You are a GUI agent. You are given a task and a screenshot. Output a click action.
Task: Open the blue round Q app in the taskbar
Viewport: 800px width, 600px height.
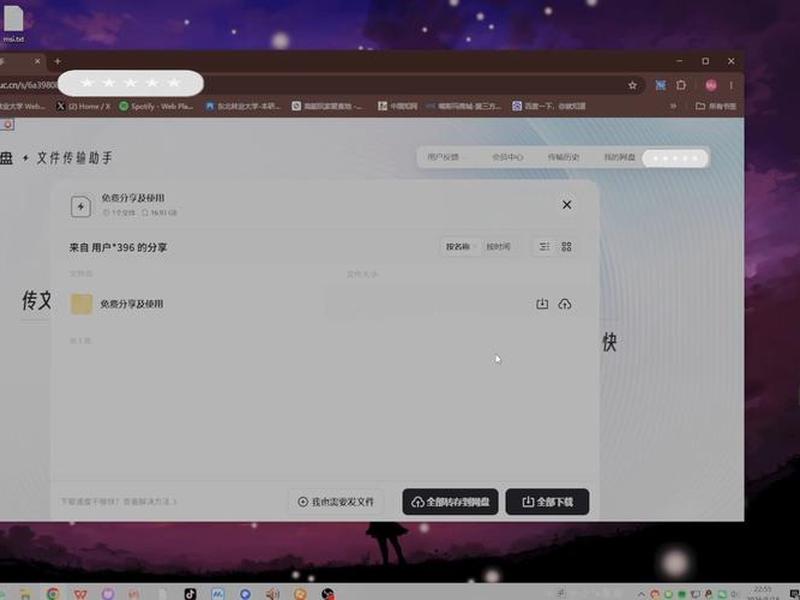tap(245, 593)
